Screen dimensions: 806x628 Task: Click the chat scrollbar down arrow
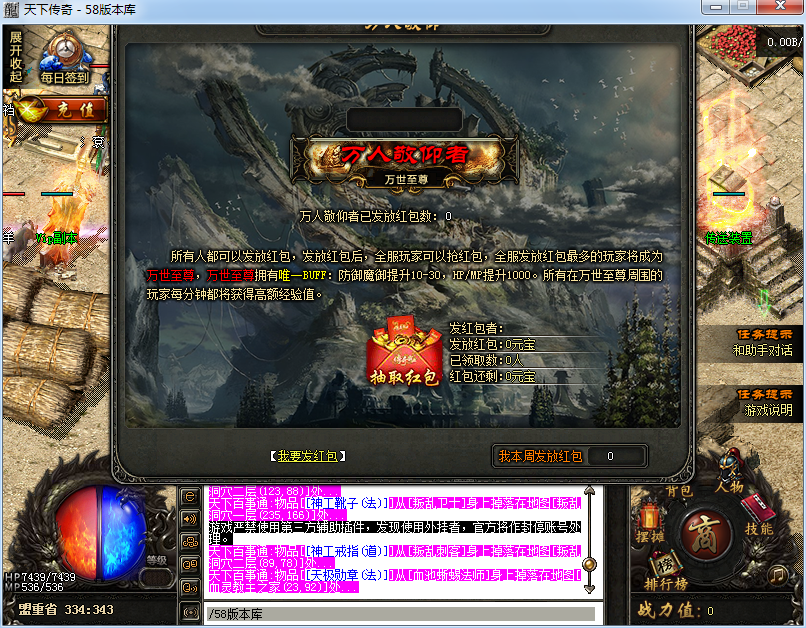coord(590,588)
